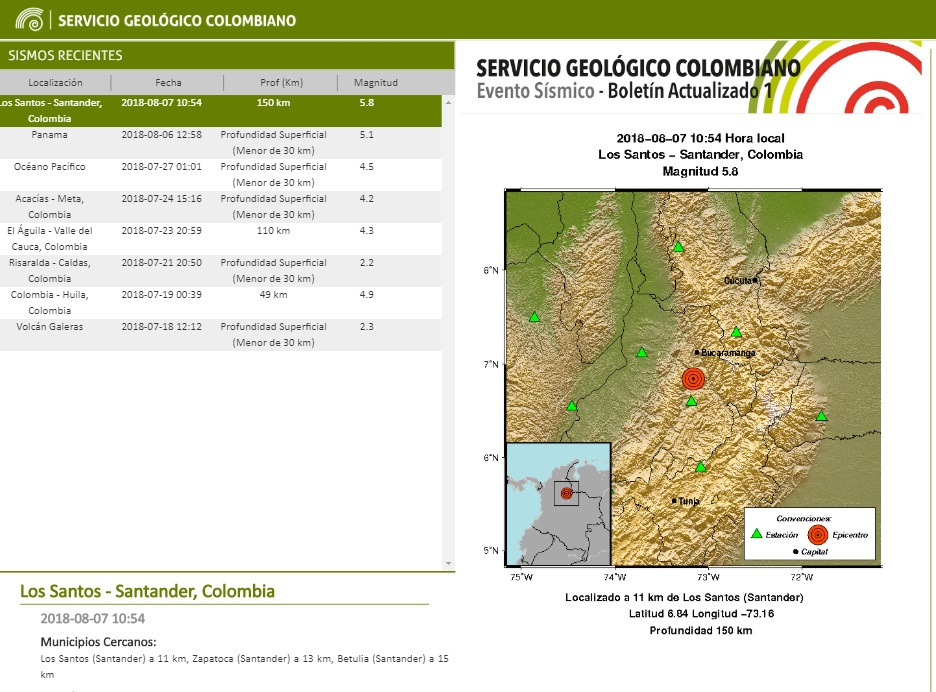Choose the El Águila - Valle del Cauca row
This screenshot has width=936, height=692.
pos(220,238)
